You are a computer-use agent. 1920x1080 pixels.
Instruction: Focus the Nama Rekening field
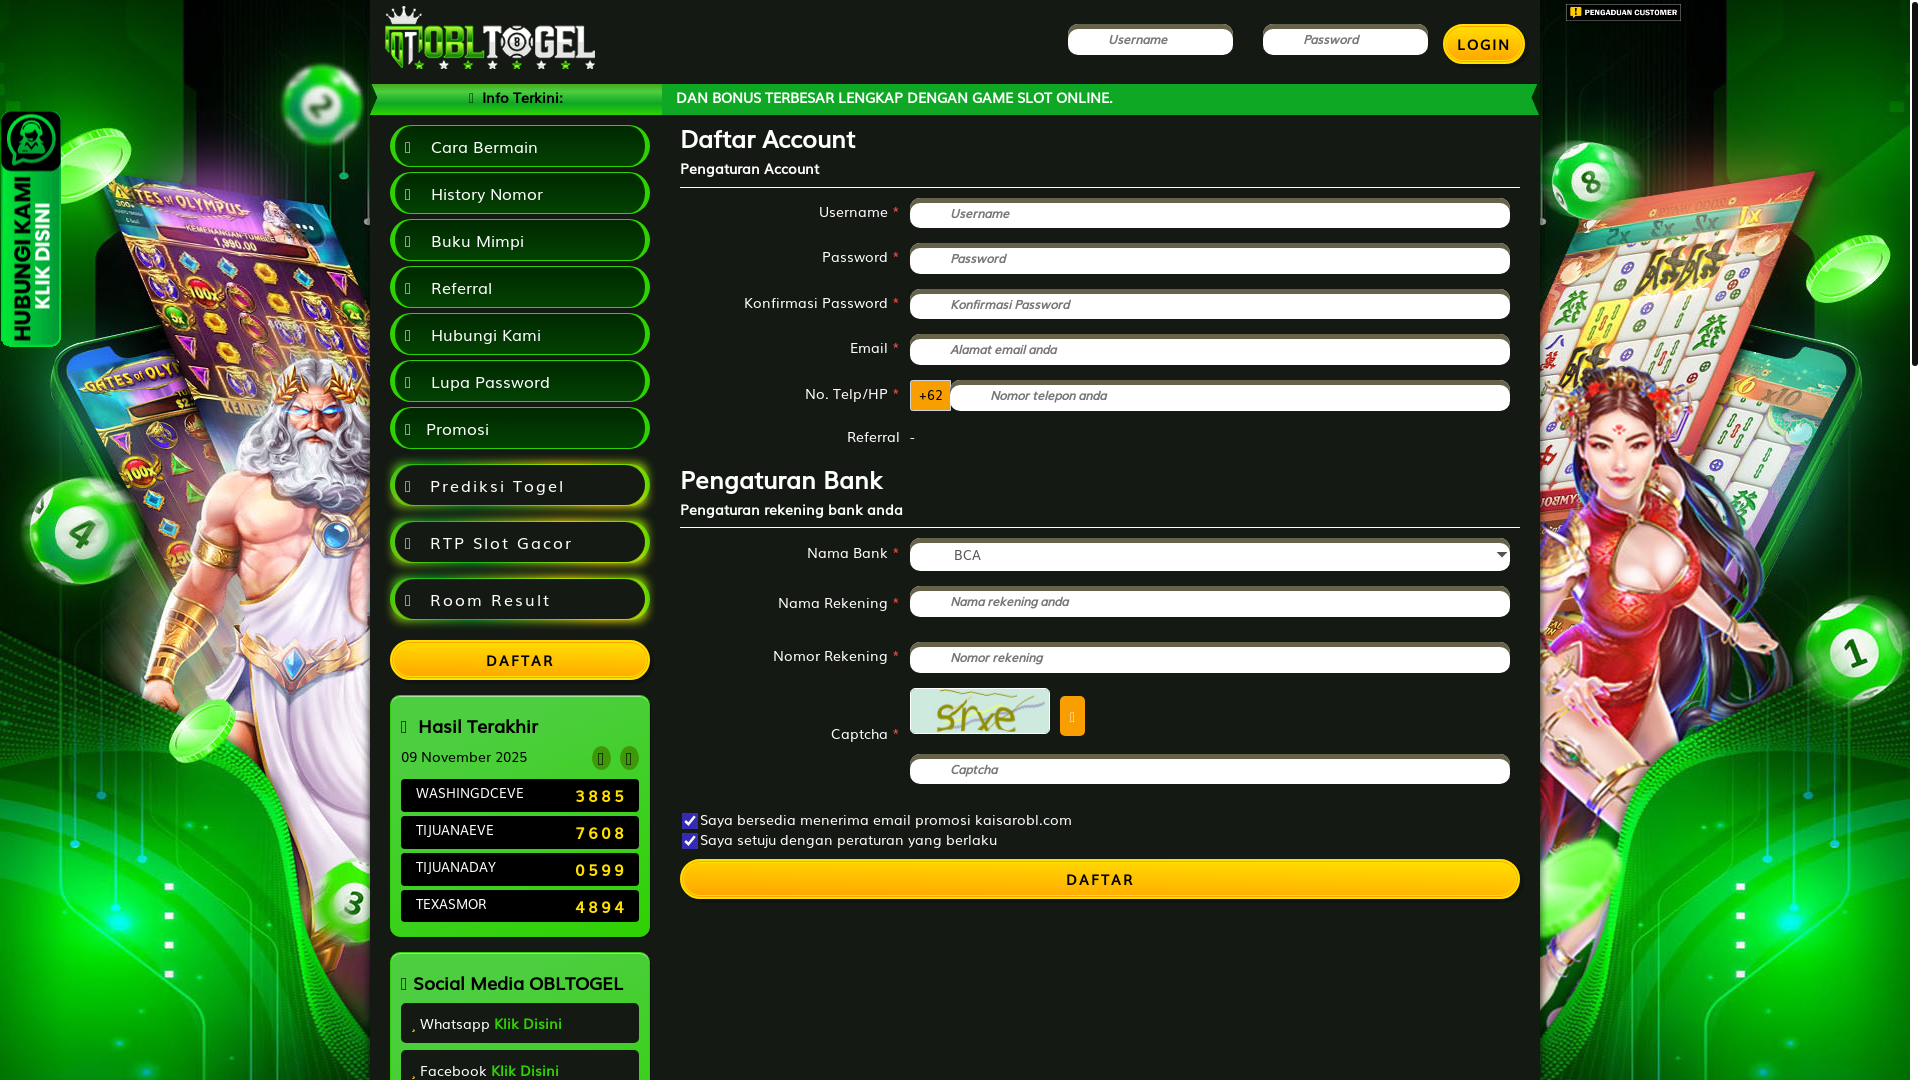1210,602
